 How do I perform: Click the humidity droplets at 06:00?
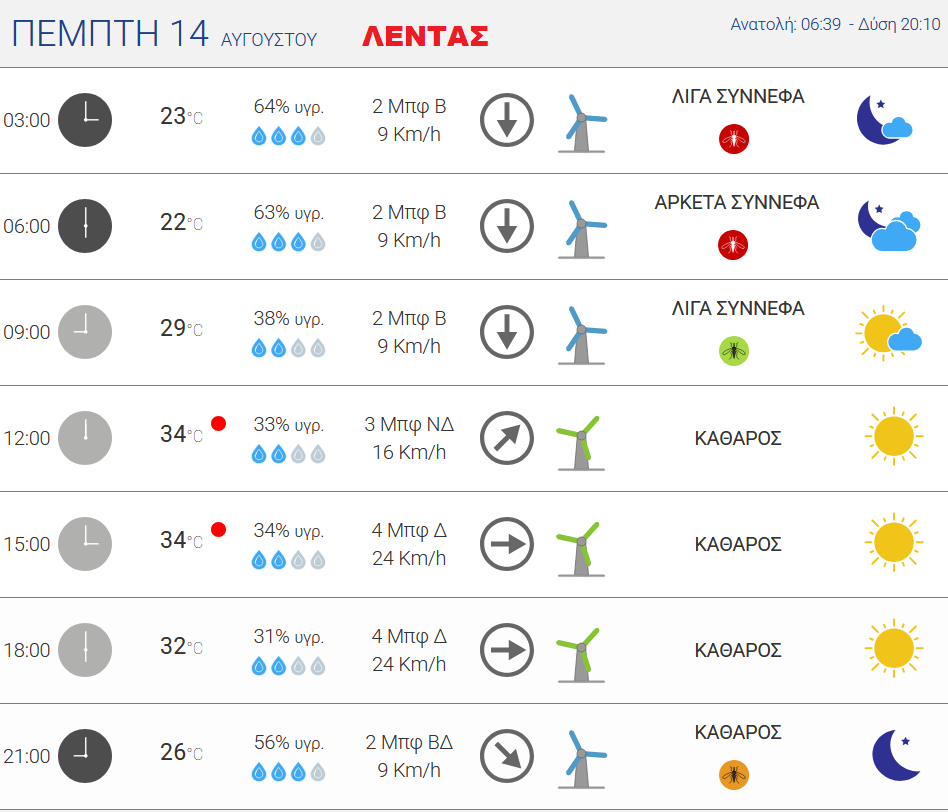tap(288, 242)
